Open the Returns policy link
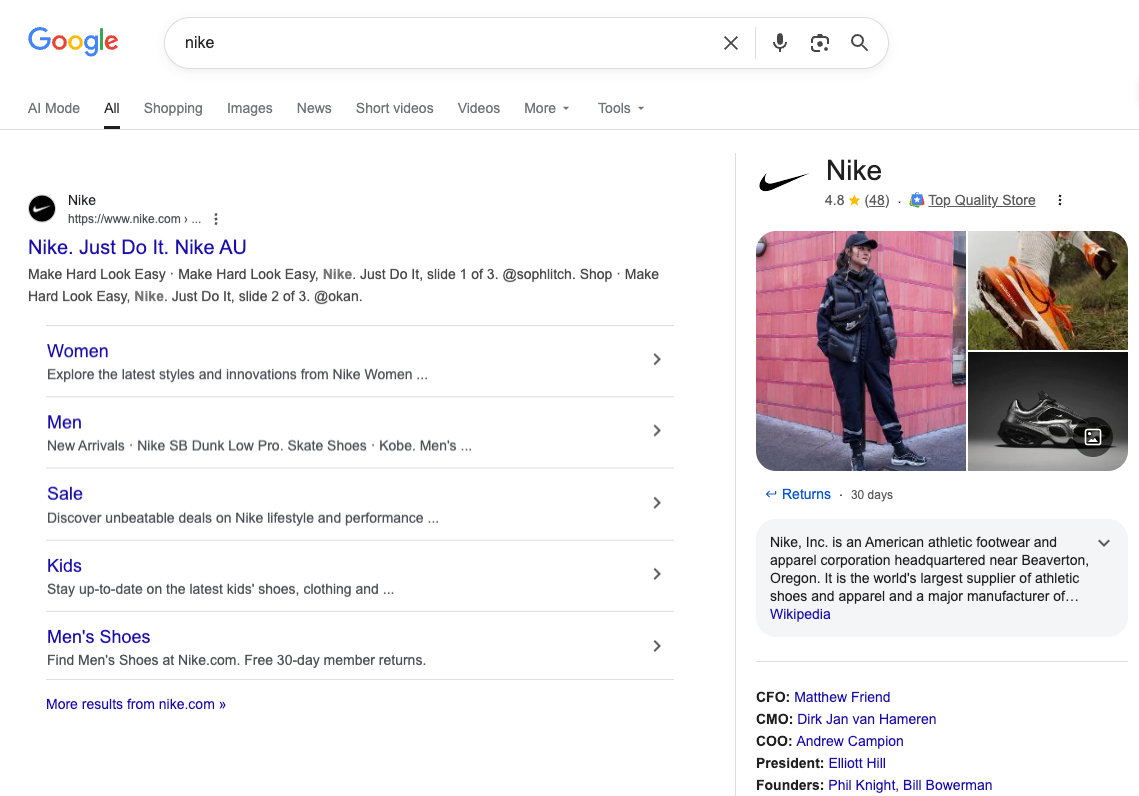Screen dimensions: 1139x796 (x=806, y=494)
